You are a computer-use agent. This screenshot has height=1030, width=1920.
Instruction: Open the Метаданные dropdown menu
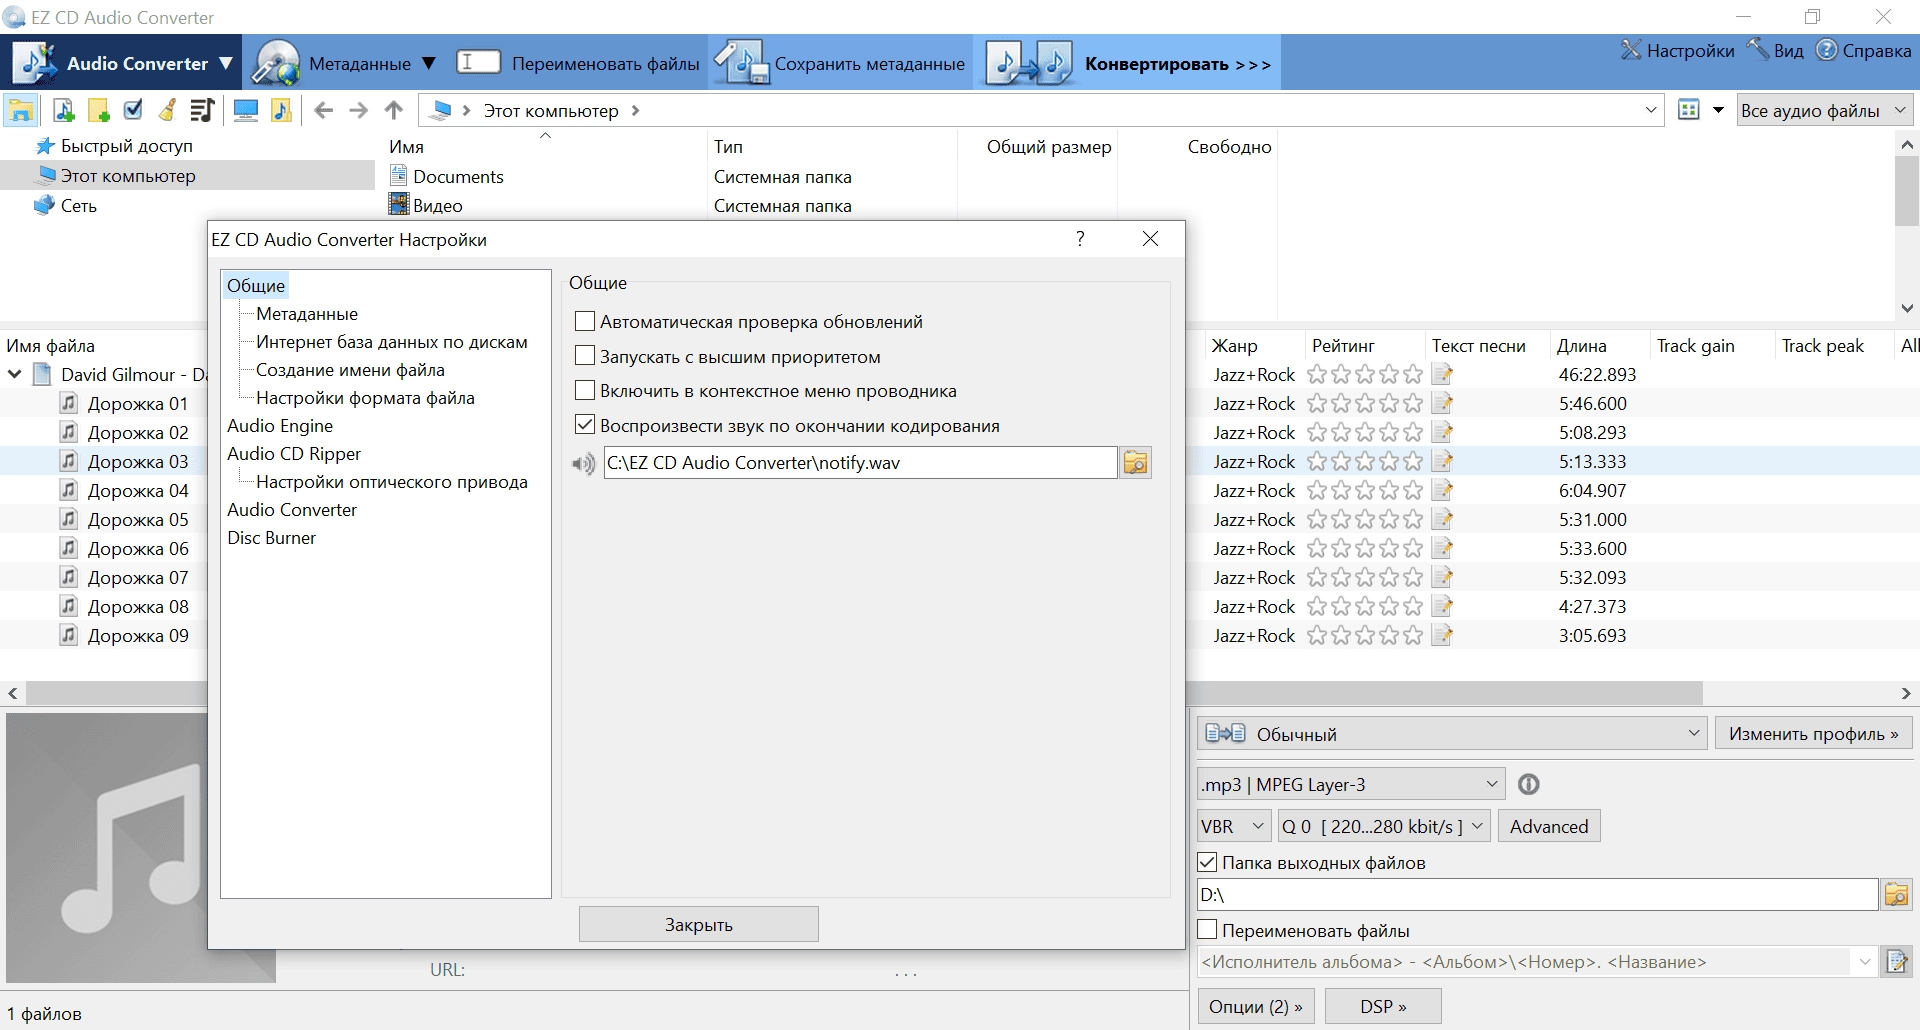coord(344,63)
